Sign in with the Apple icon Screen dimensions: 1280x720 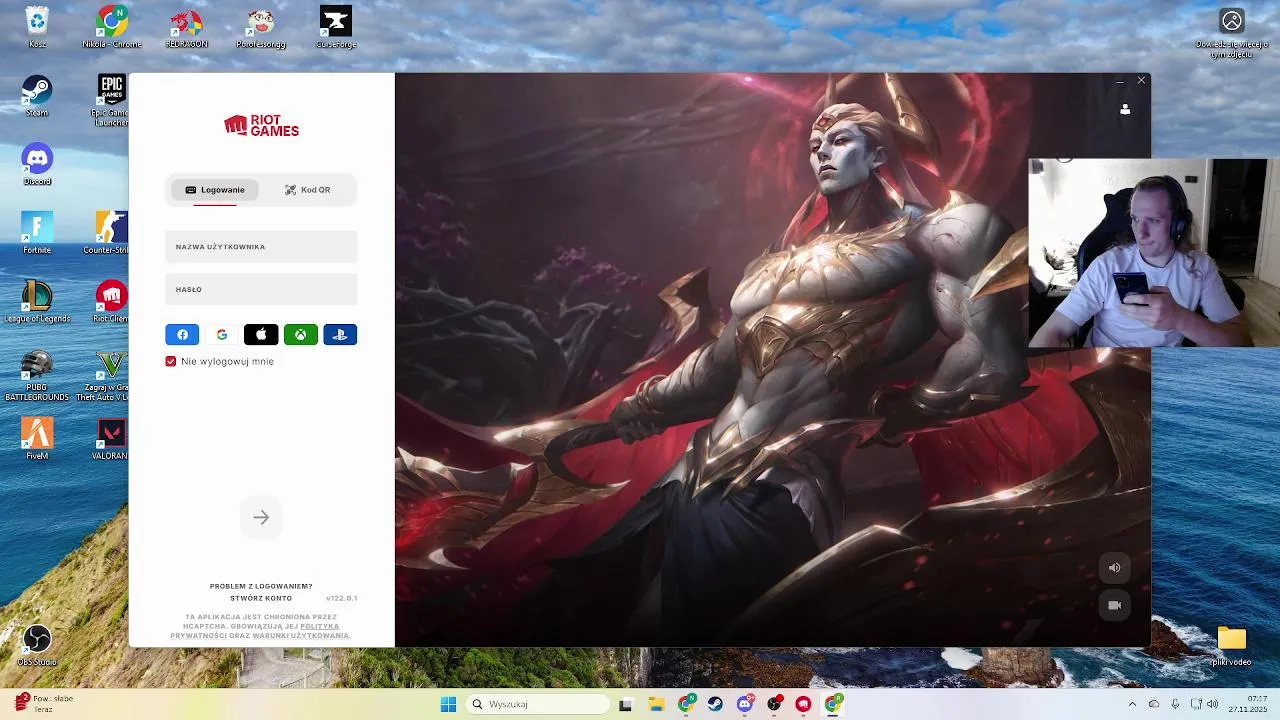[x=261, y=335]
